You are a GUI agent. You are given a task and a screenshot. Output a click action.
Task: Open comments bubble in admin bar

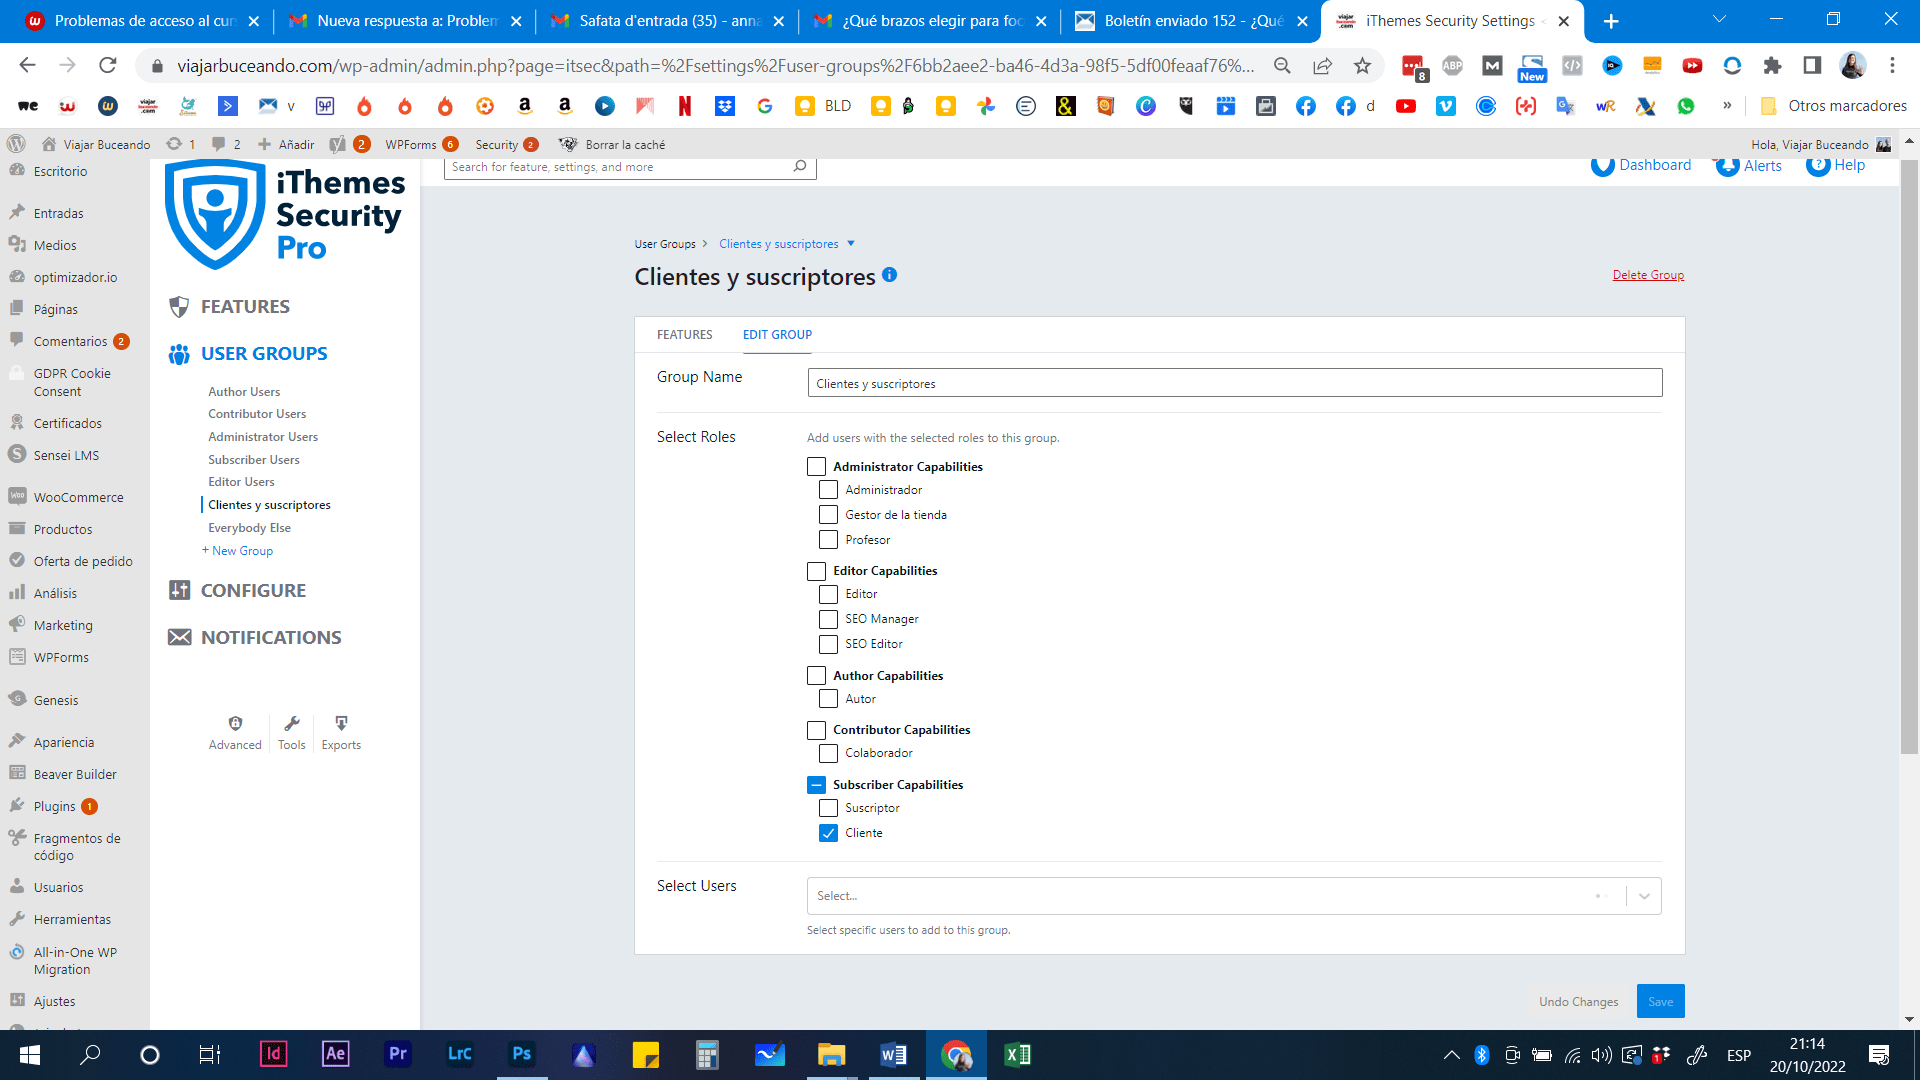click(218, 144)
